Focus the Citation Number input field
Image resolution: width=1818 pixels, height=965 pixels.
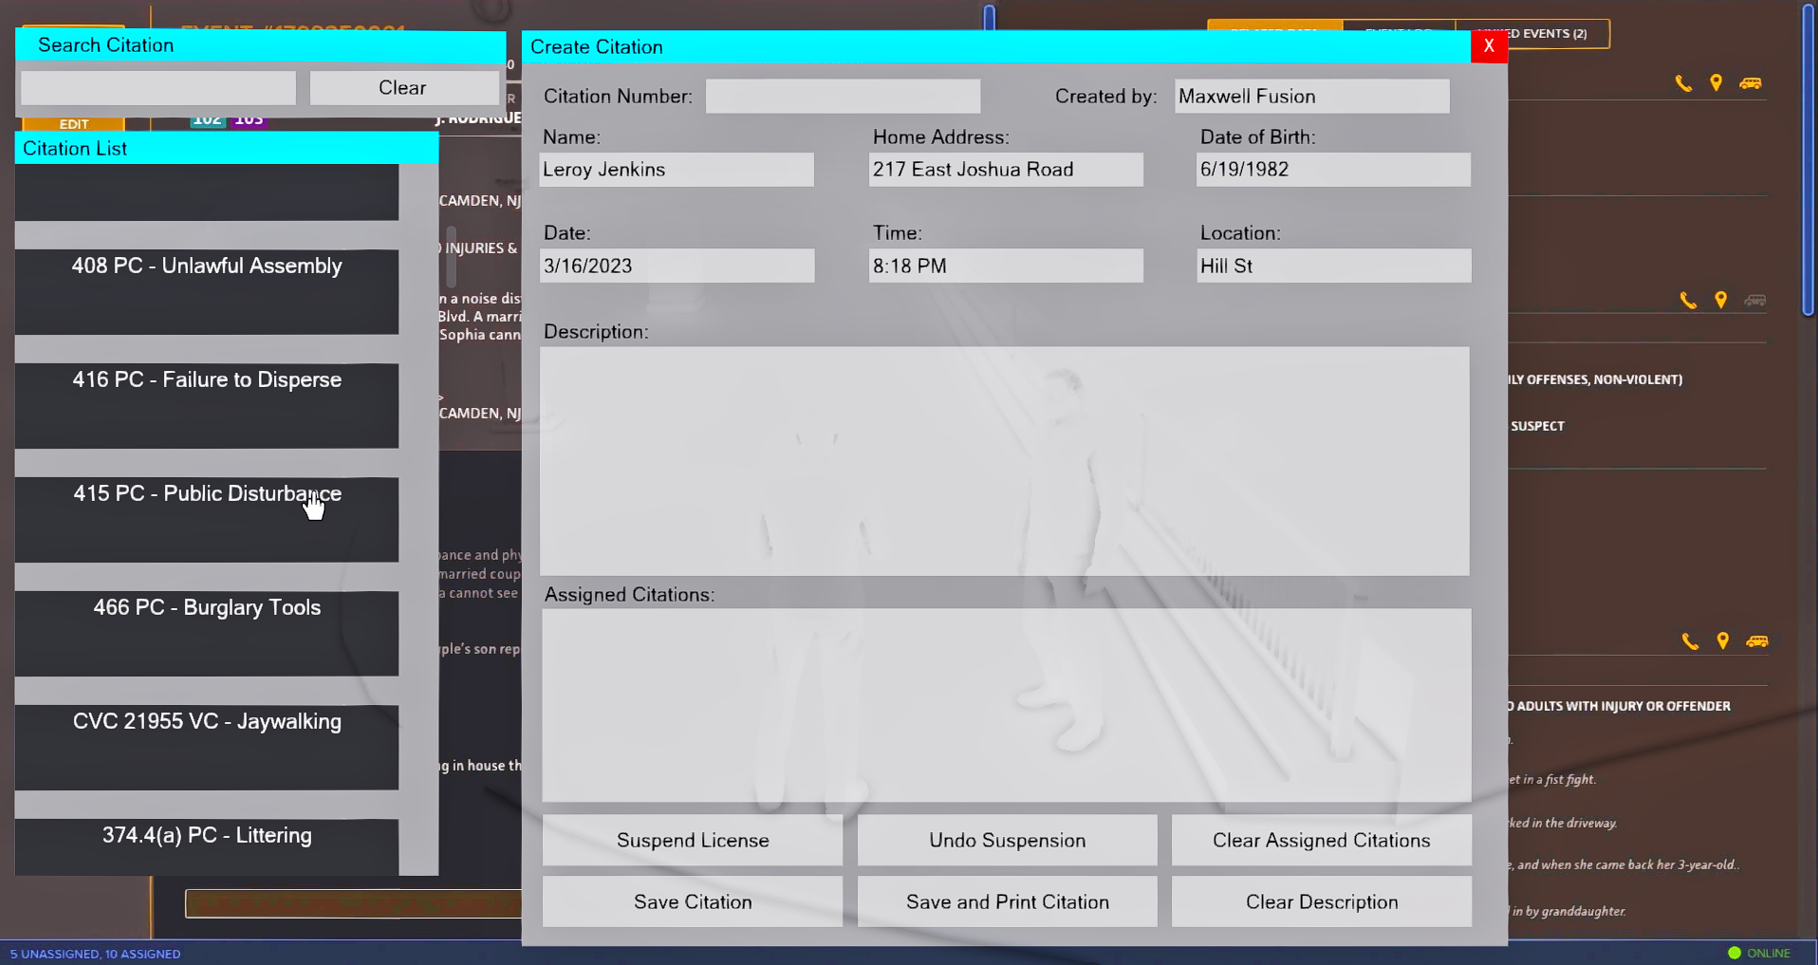click(842, 97)
